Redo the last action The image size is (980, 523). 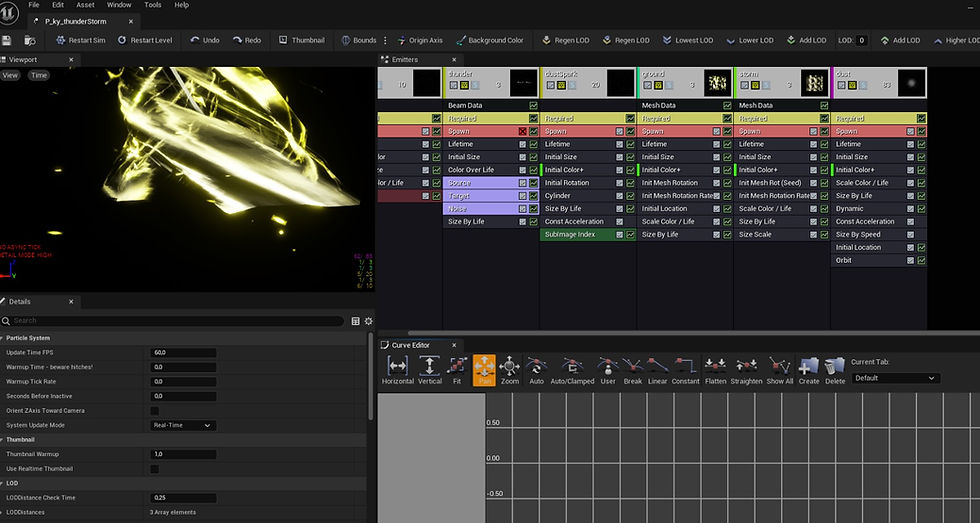247,40
